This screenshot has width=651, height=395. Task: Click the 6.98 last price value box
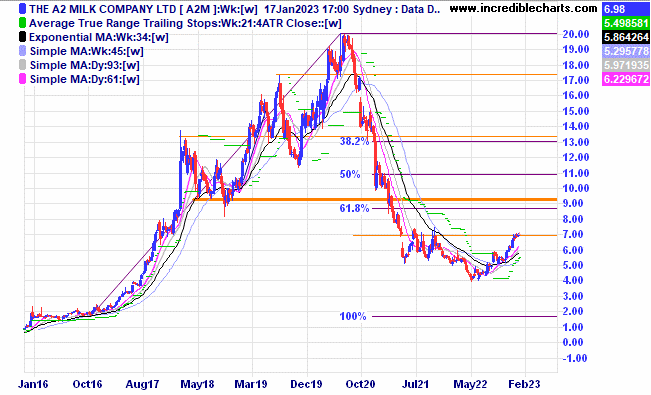pos(626,9)
